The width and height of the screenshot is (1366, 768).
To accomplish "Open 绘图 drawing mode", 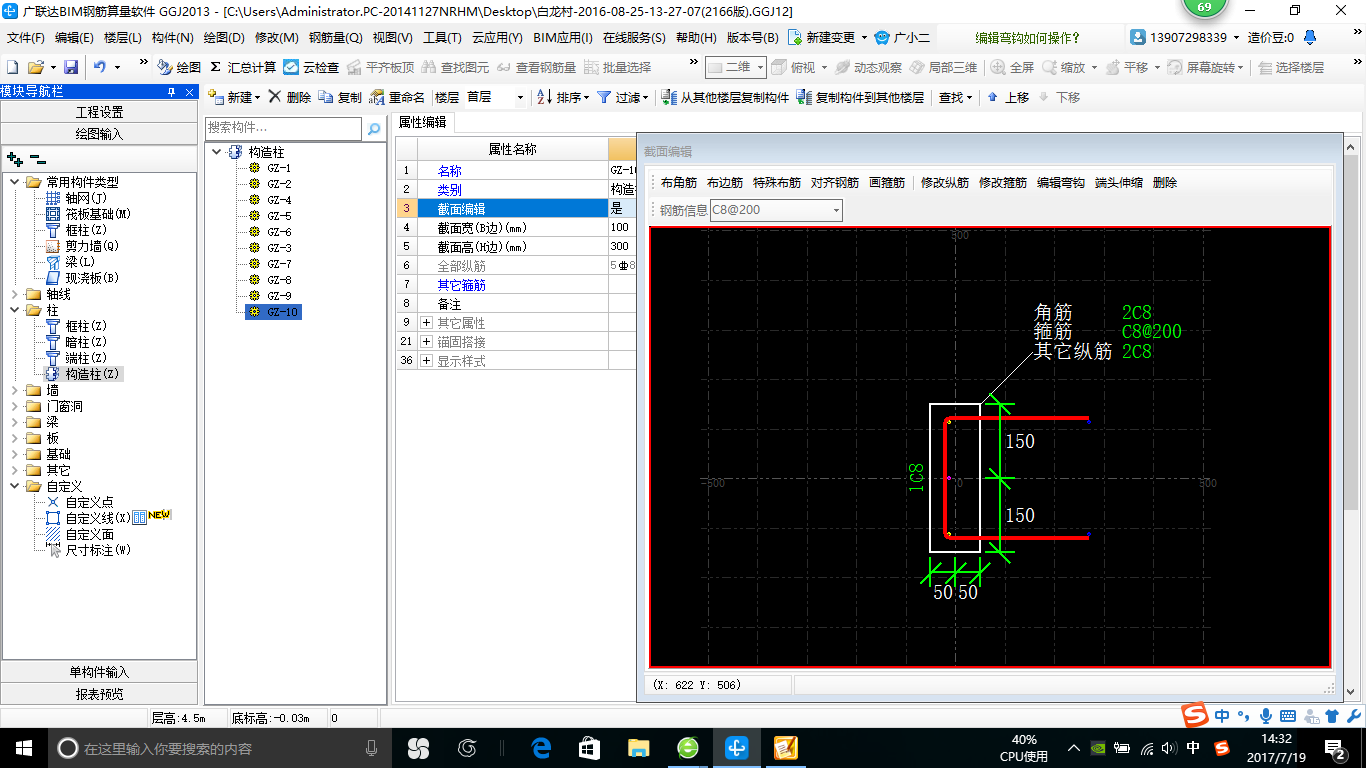I will 179,67.
